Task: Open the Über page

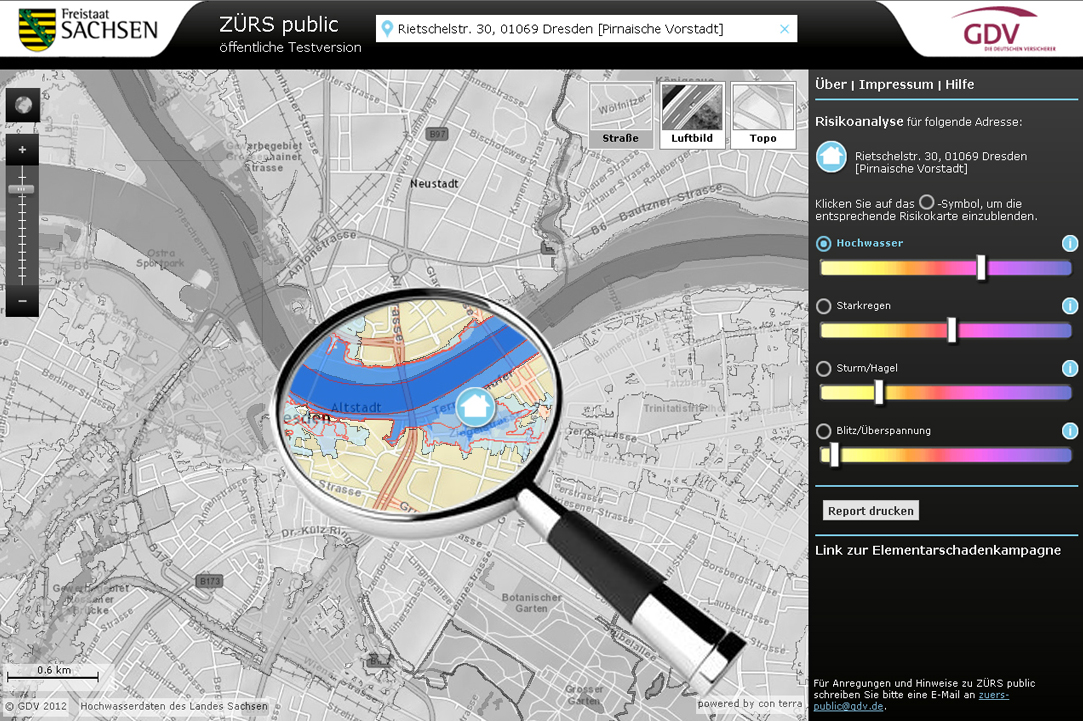Action: [x=831, y=84]
